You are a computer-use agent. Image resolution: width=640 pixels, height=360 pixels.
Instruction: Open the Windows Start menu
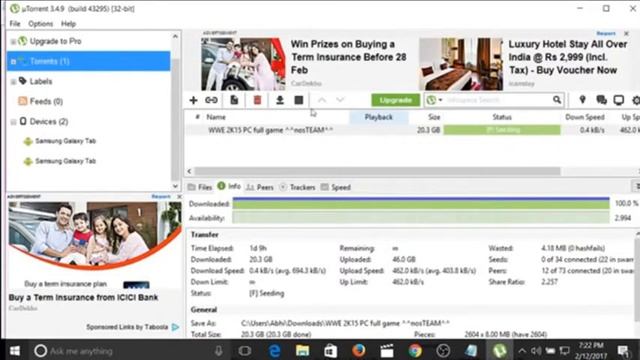[15, 351]
